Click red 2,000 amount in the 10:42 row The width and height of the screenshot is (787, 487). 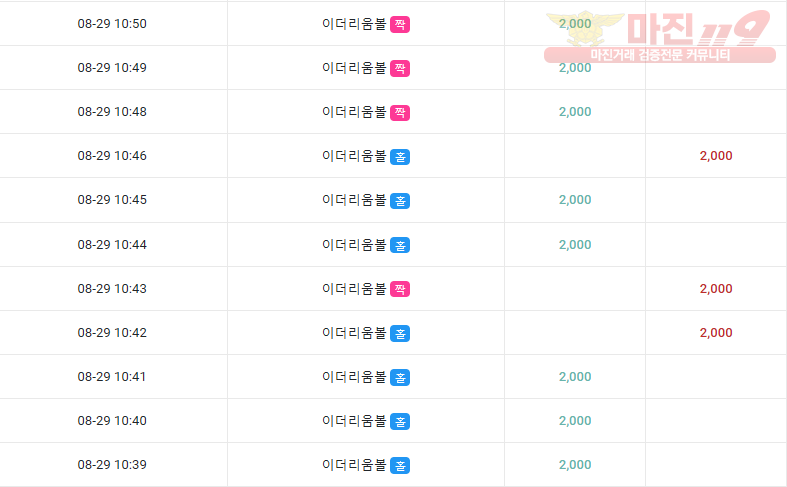[x=716, y=332]
